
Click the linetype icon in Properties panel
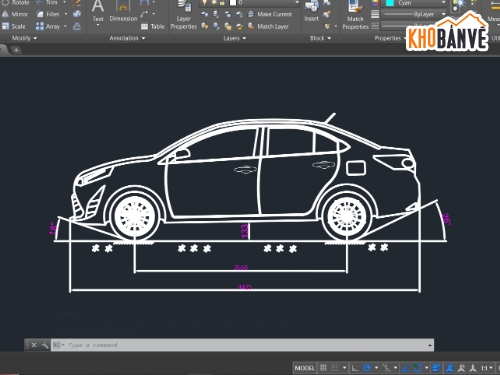point(375,26)
